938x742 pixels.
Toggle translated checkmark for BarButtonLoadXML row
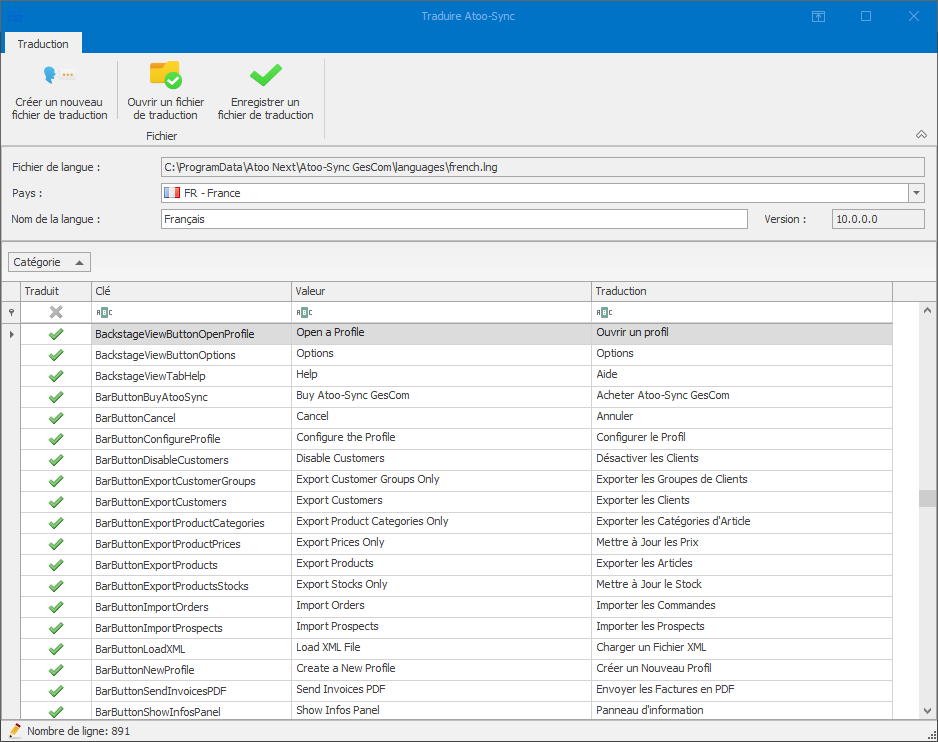coord(56,649)
